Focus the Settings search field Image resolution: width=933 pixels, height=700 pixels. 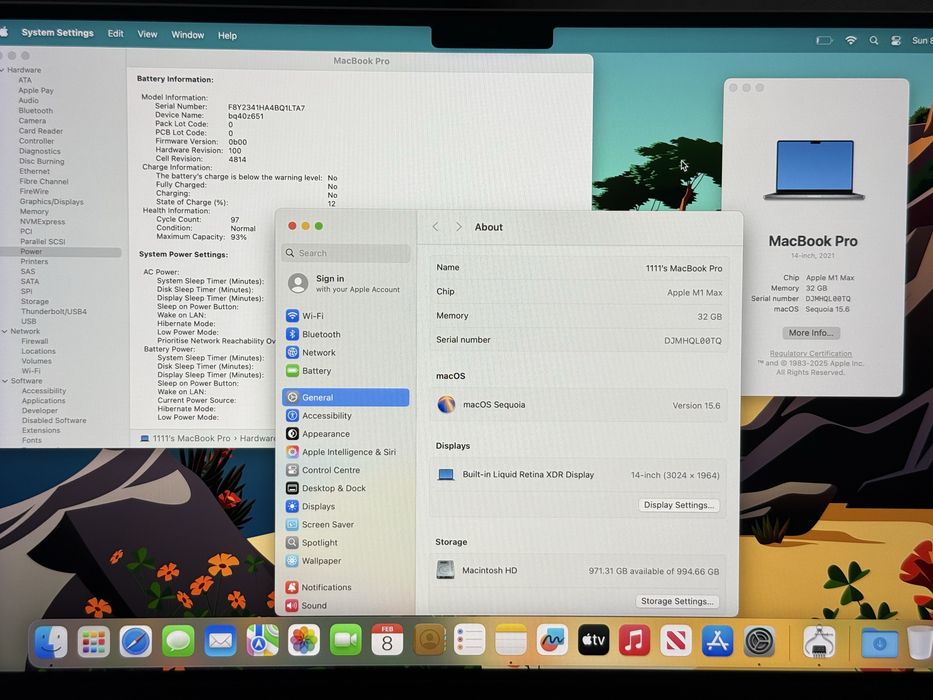[346, 253]
